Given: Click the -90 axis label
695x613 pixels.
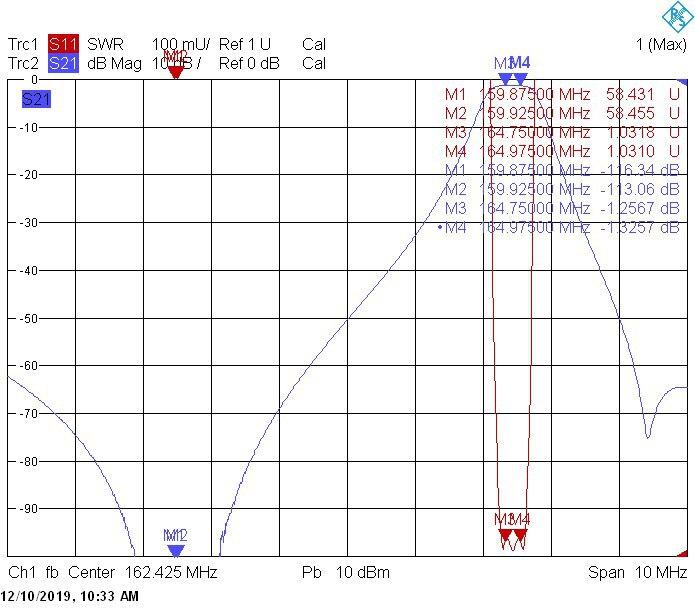Looking at the screenshot, I should click(x=27, y=509).
